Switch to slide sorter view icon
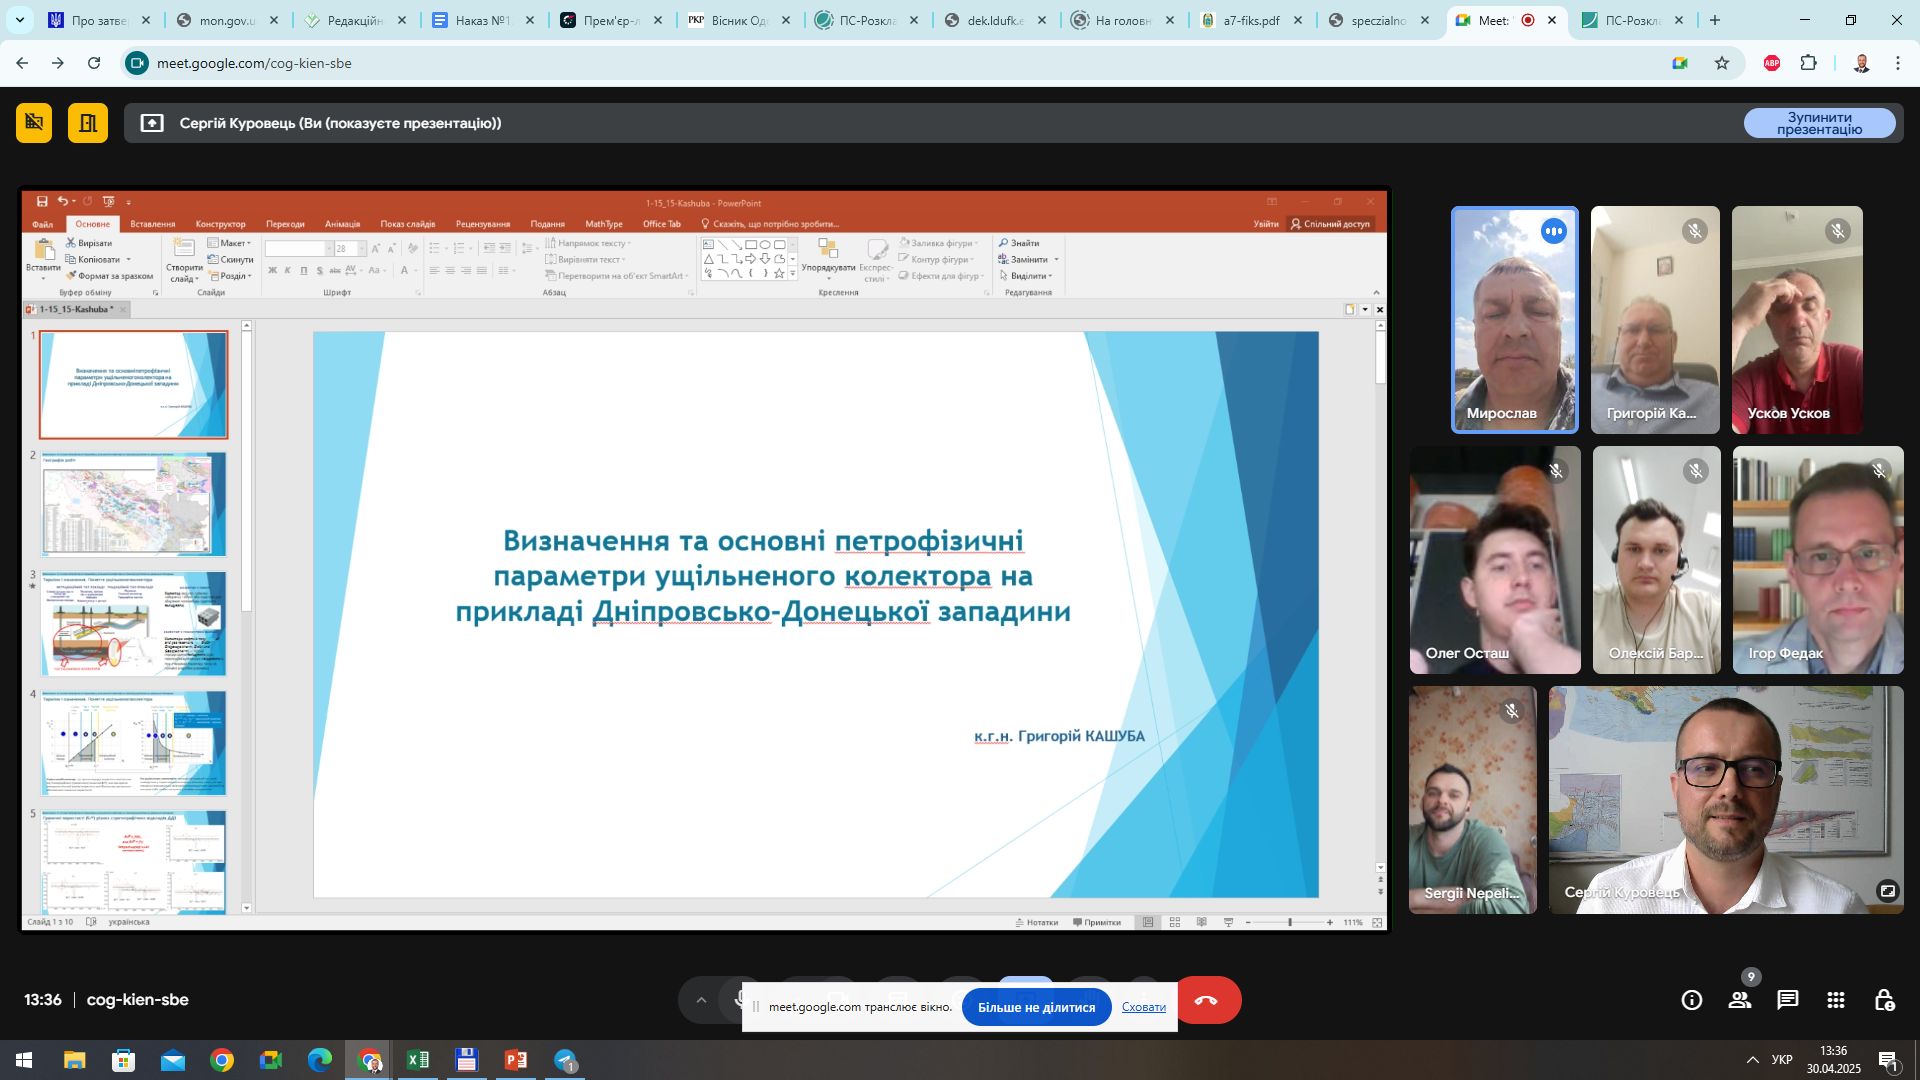1920x1080 pixels. point(1175,922)
